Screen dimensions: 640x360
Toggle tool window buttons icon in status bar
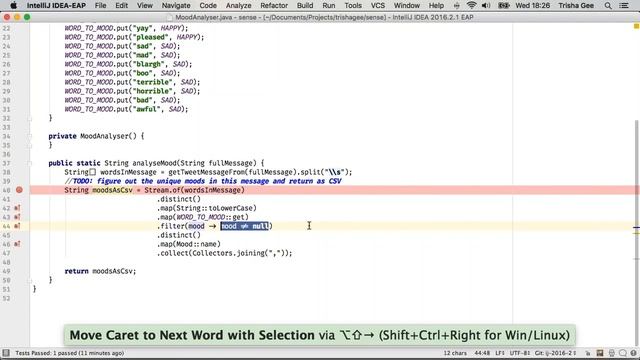[6, 353]
